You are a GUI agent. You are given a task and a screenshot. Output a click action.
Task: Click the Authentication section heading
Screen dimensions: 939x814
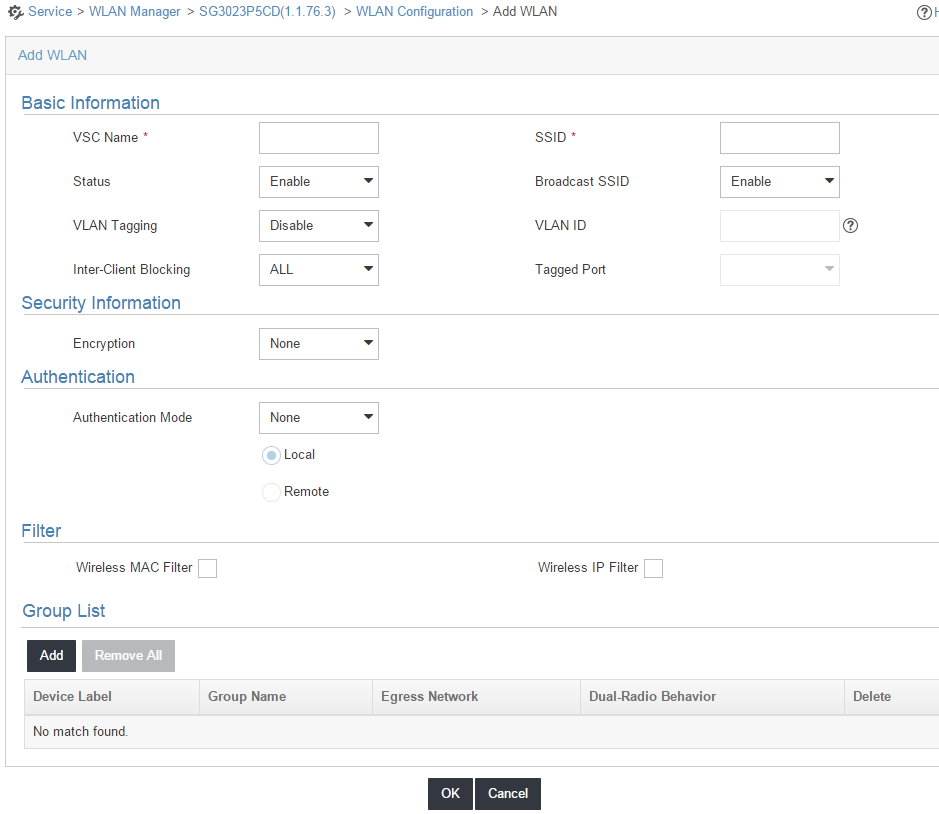pyautogui.click(x=78, y=377)
